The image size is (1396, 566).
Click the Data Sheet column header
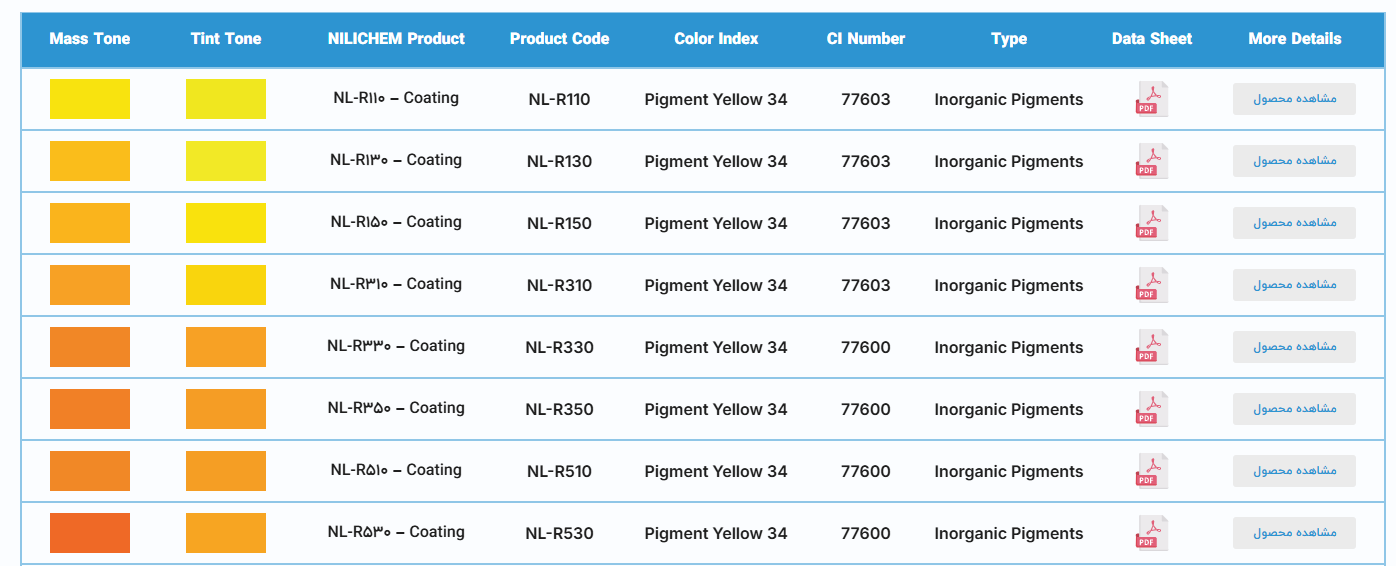pyautogui.click(x=1152, y=39)
